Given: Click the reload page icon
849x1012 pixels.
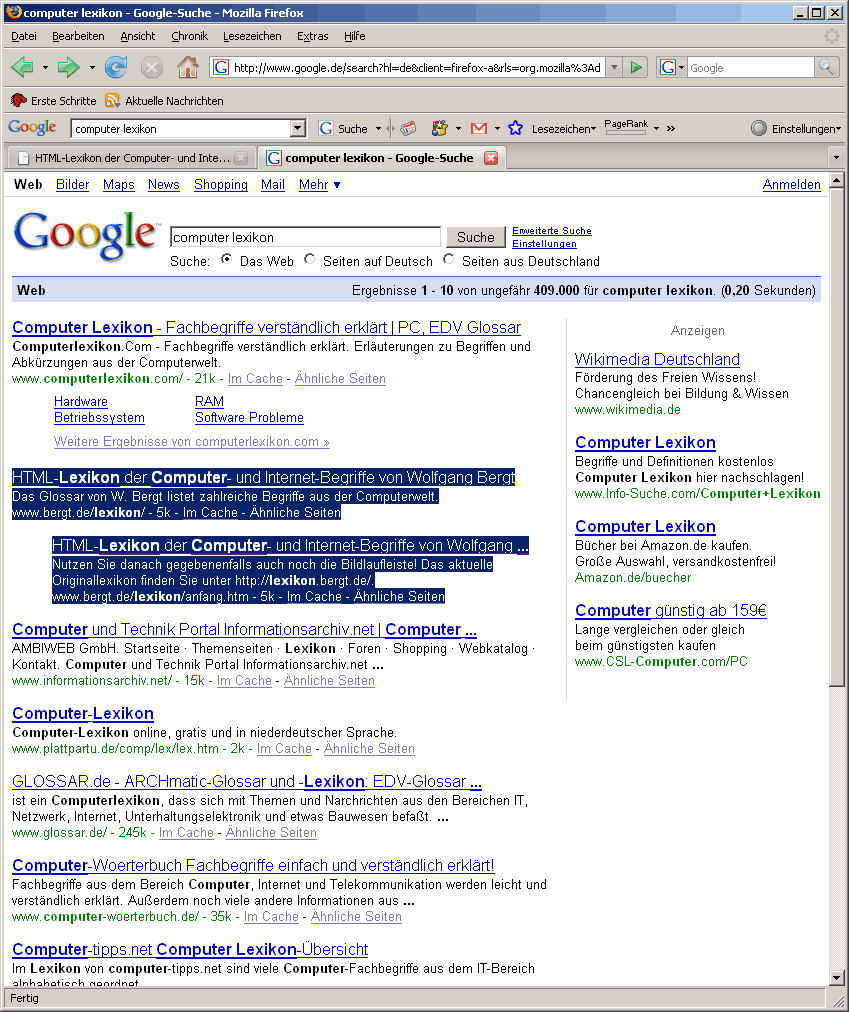Looking at the screenshot, I should coord(117,67).
